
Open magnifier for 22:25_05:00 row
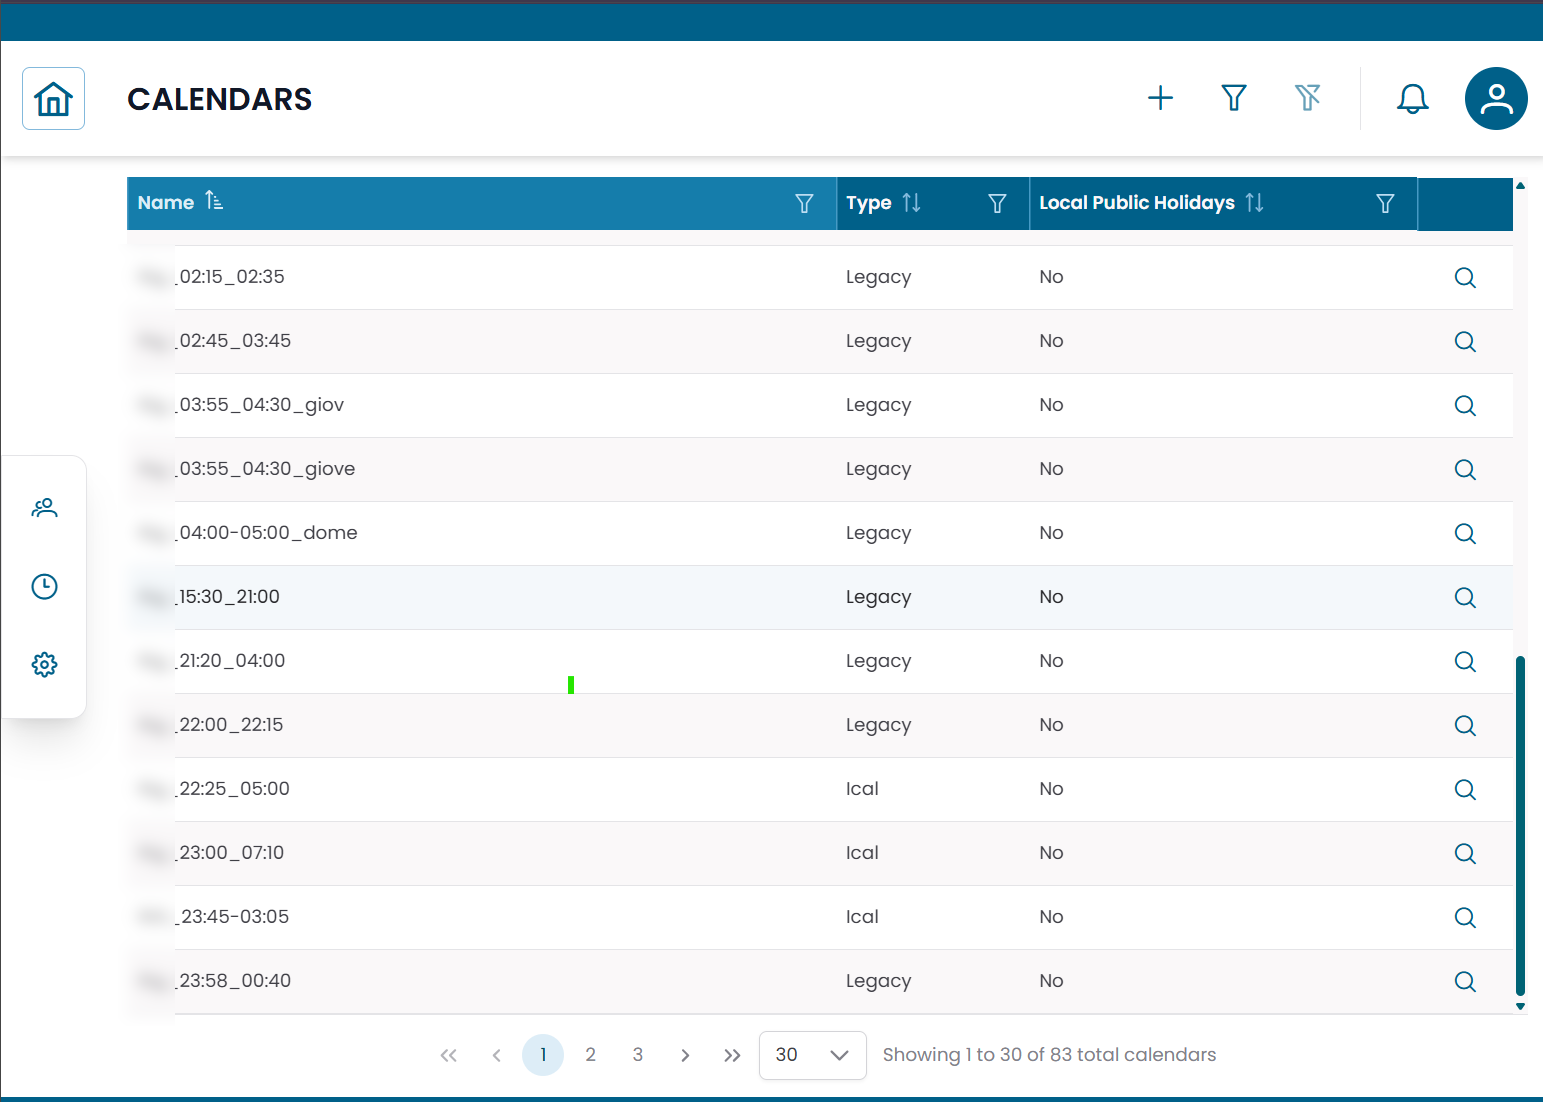1464,790
